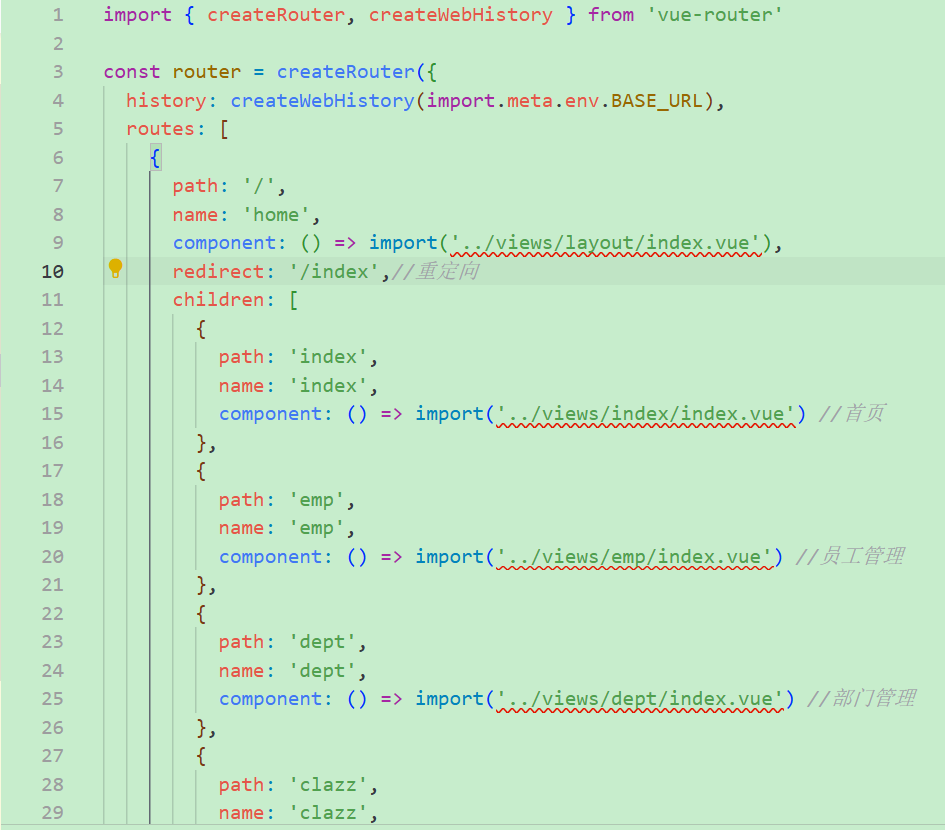Viewport: 945px width, 830px height.
Task: Click the 部门管理 comment
Action: pos(862,699)
